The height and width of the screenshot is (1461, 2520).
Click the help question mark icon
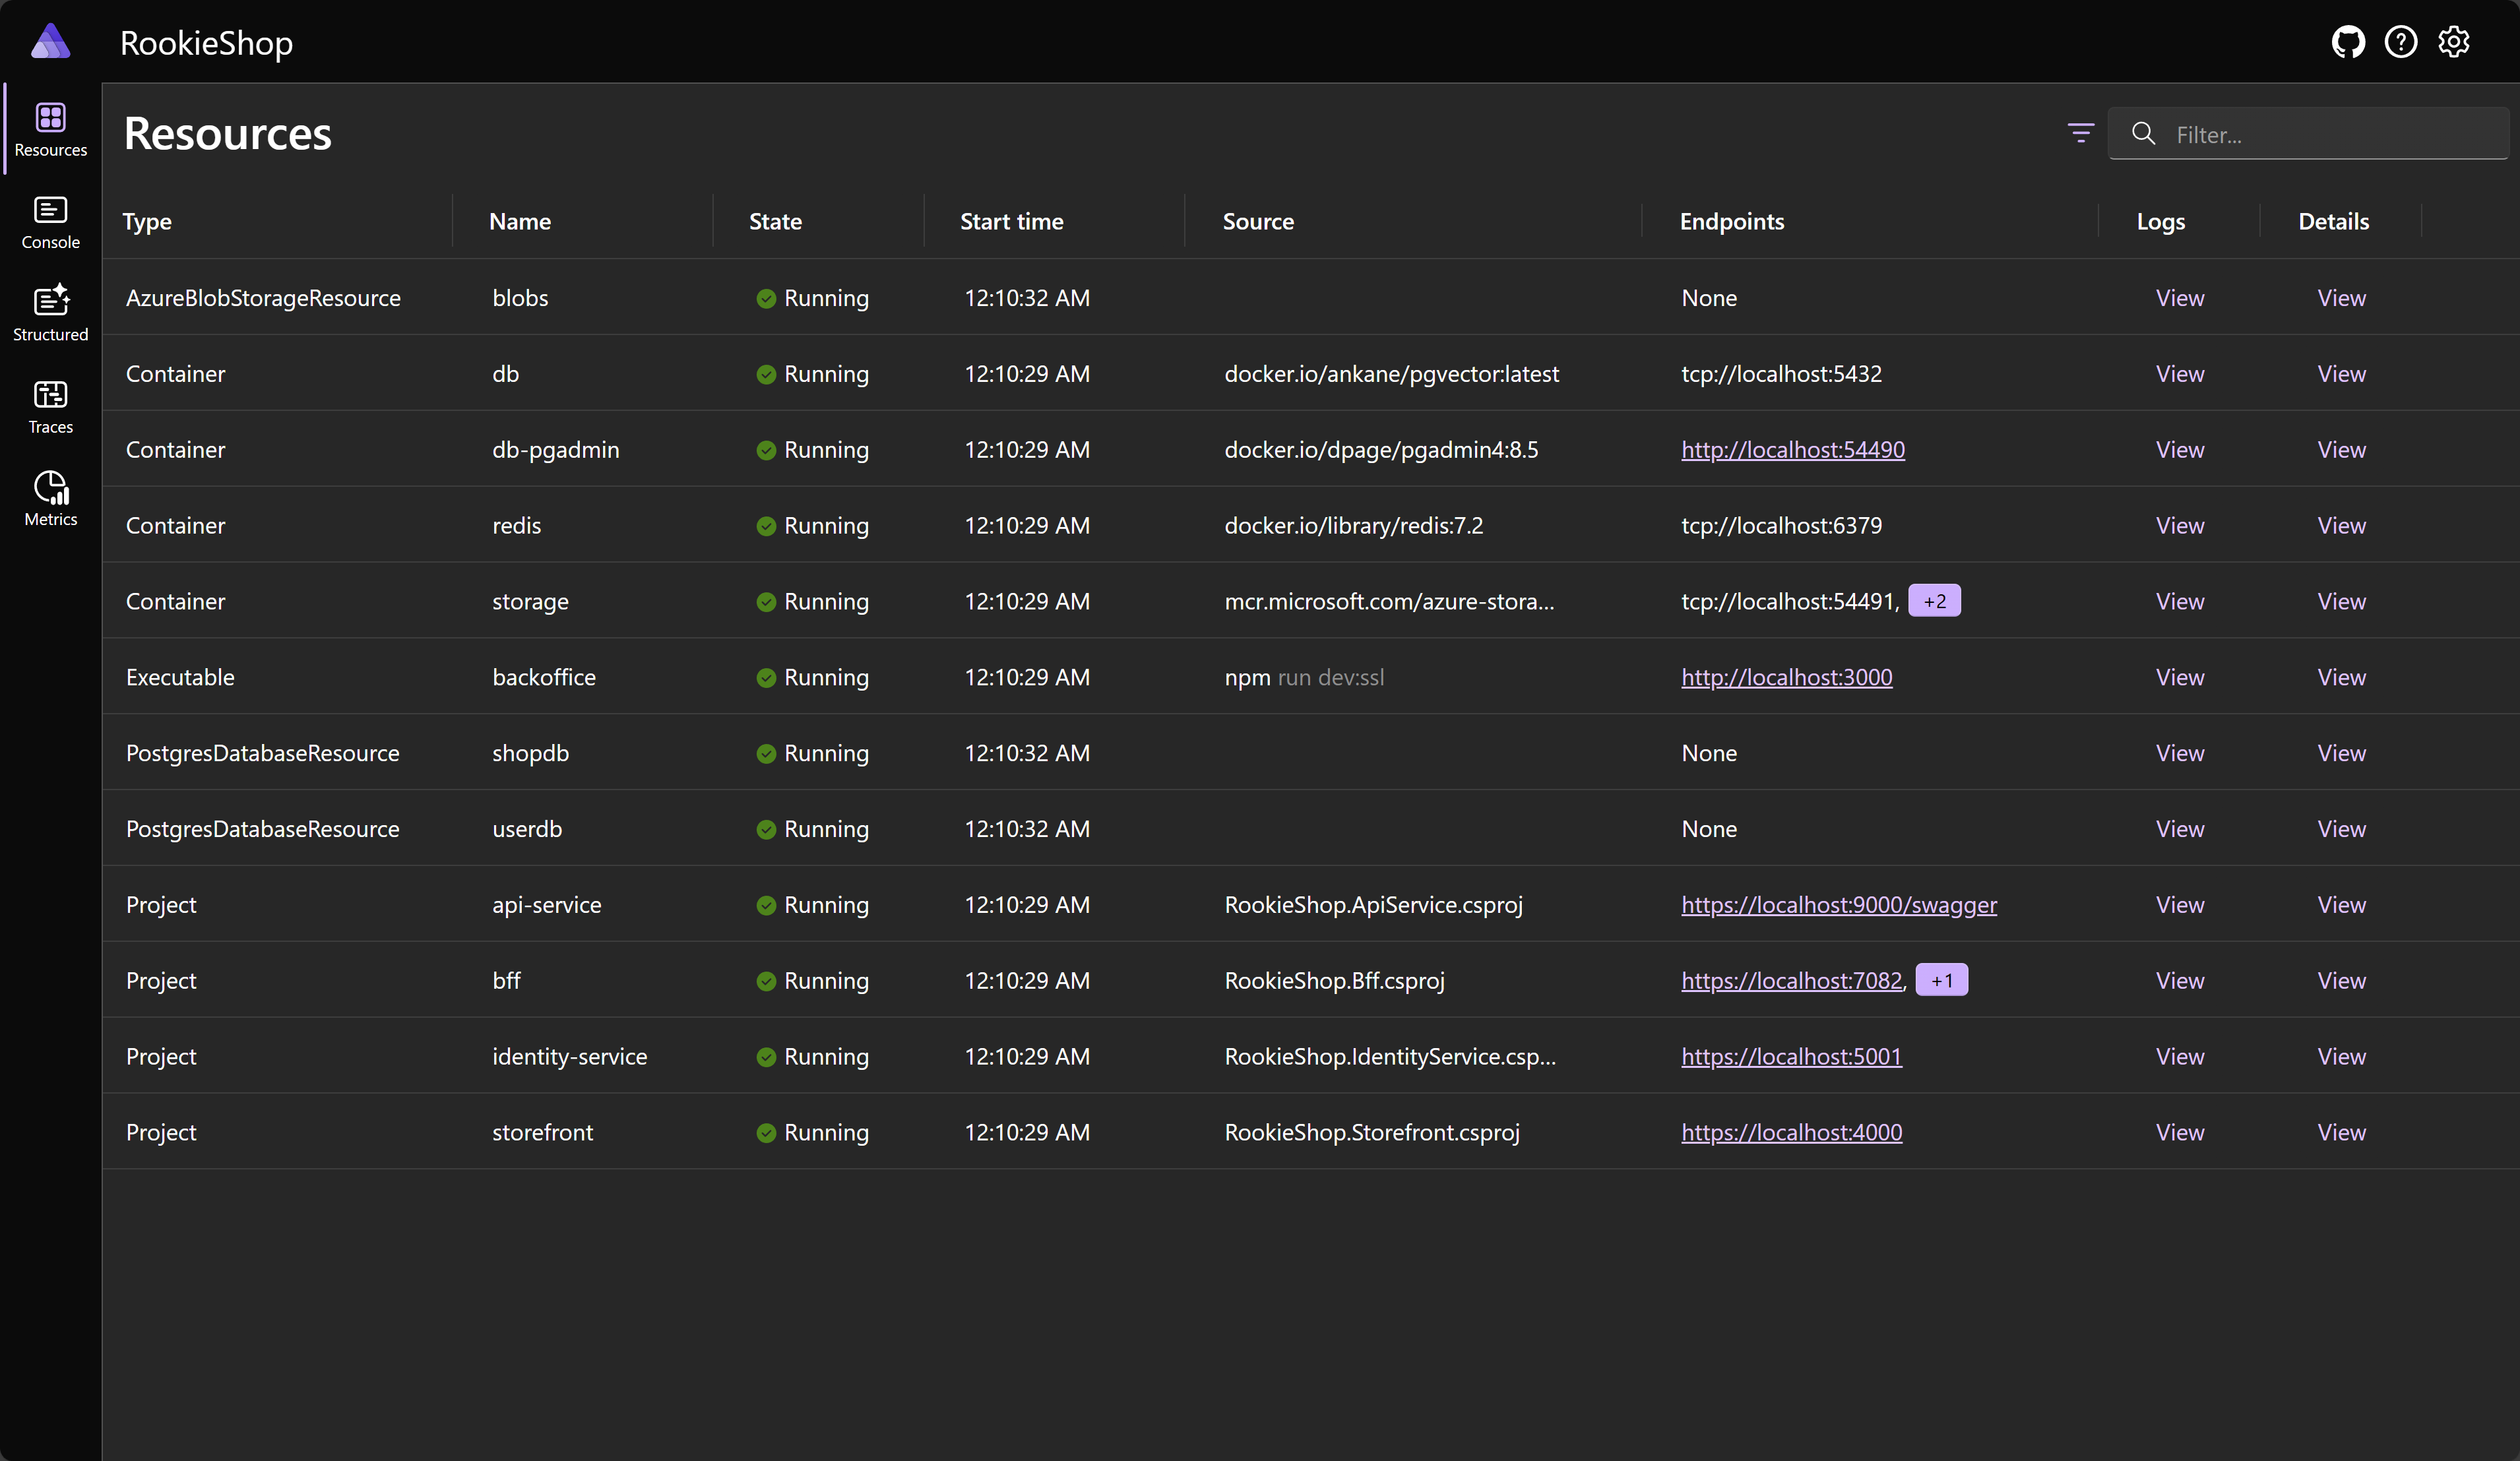tap(2400, 42)
